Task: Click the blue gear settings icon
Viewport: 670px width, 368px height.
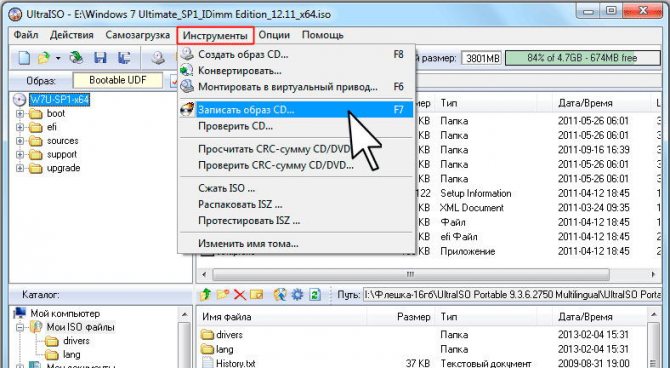Action: coord(297,294)
